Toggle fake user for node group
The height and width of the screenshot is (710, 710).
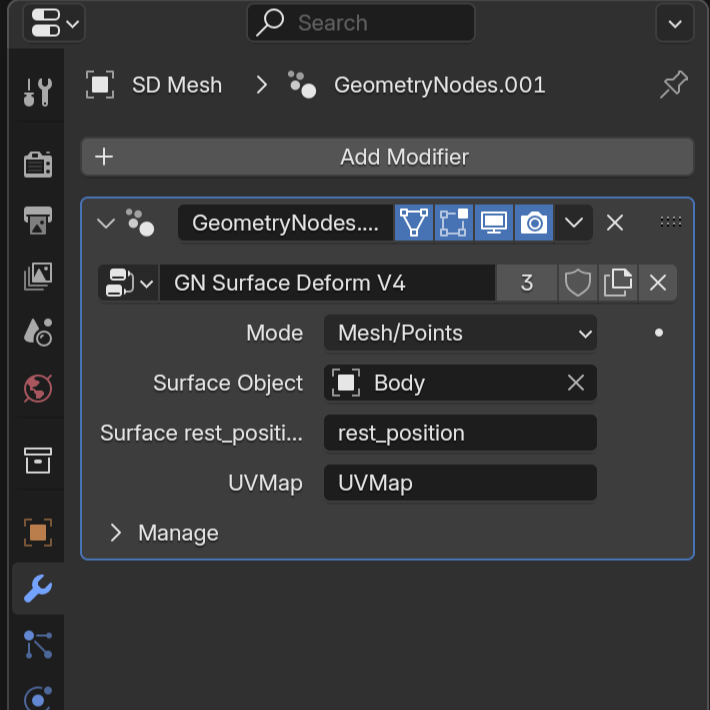[x=578, y=283]
